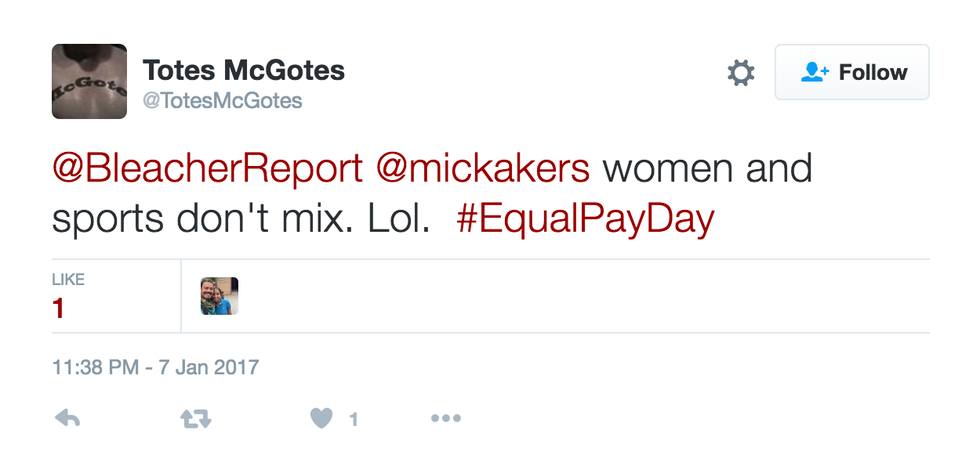This screenshot has width=980, height=473.
Task: Reply to the tweet with arrow icon
Action: point(67,420)
